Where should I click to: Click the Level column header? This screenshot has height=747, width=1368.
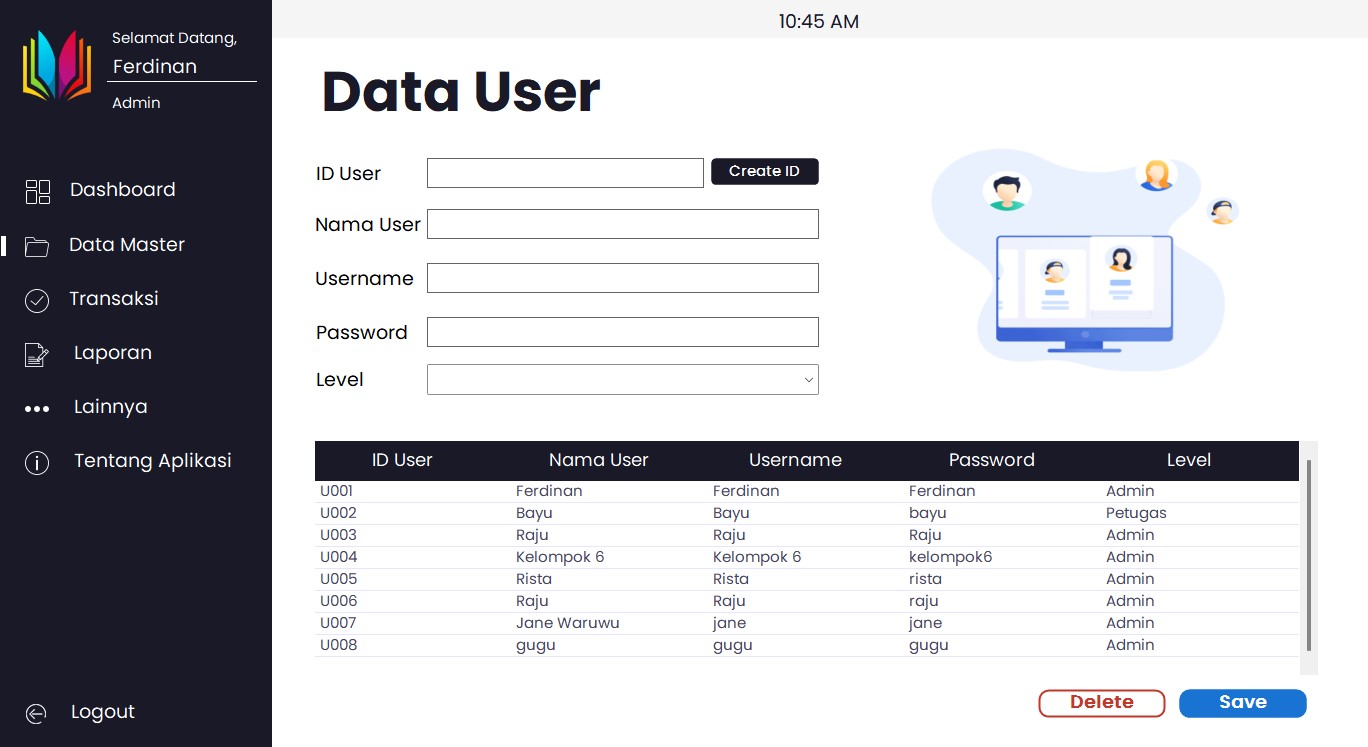[x=1189, y=460]
